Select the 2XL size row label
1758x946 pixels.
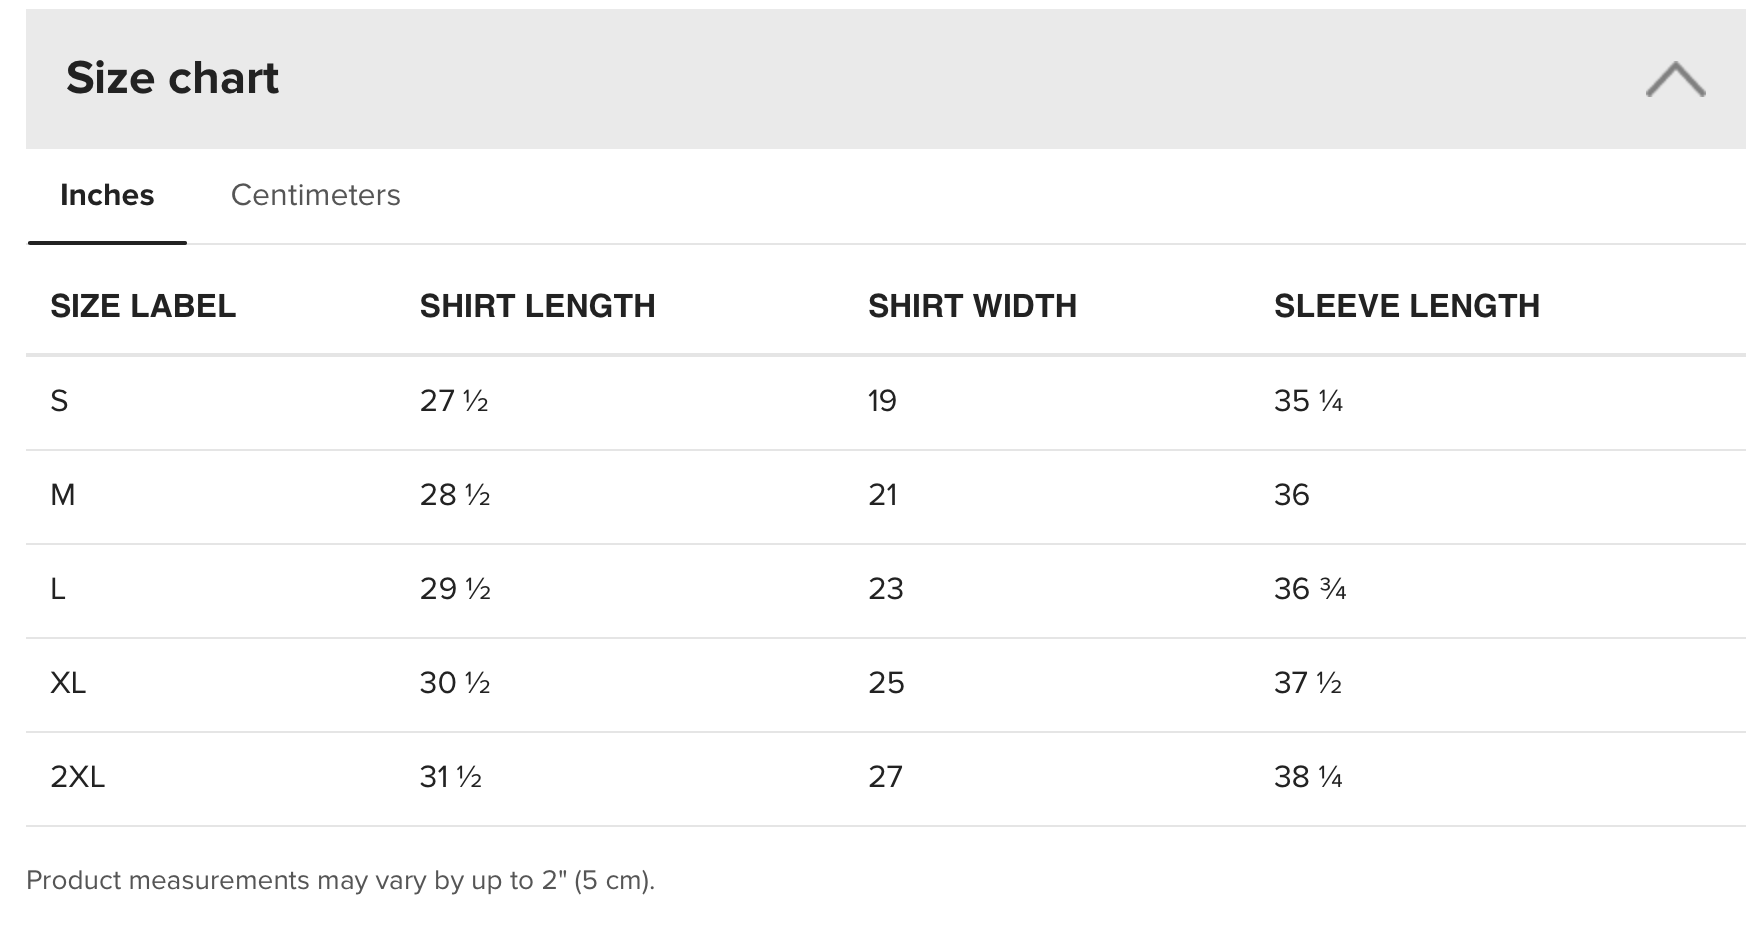[x=77, y=777]
